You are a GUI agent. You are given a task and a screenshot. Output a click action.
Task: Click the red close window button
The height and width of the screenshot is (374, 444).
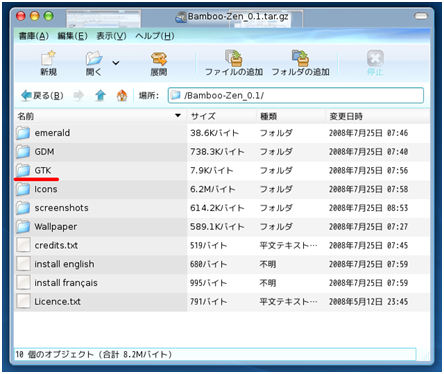21,16
